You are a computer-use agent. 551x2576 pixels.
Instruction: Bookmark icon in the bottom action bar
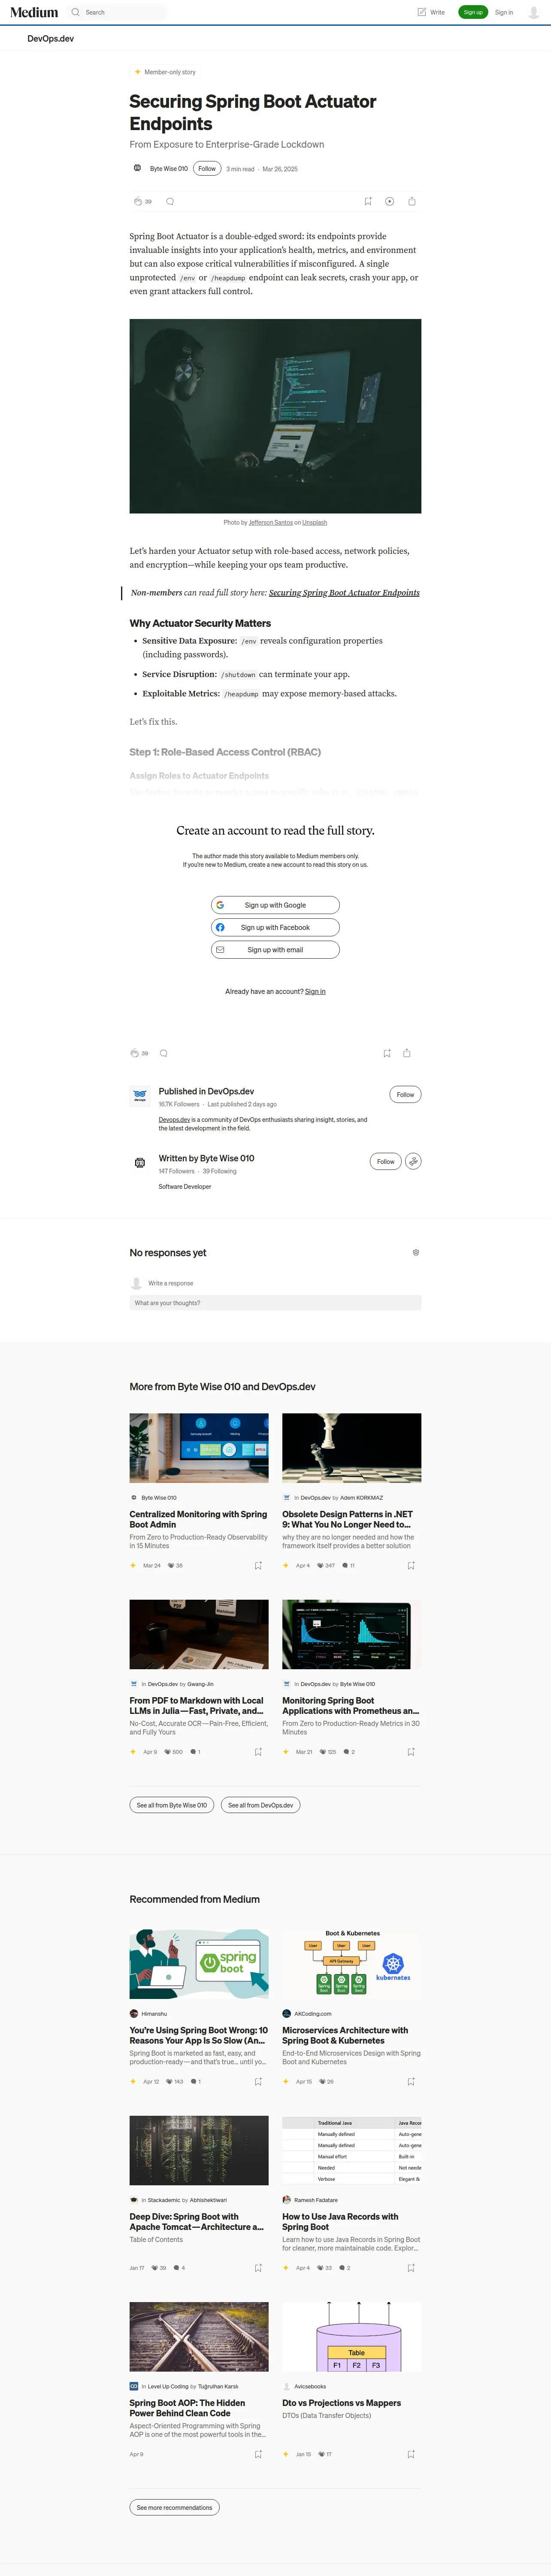387,1053
